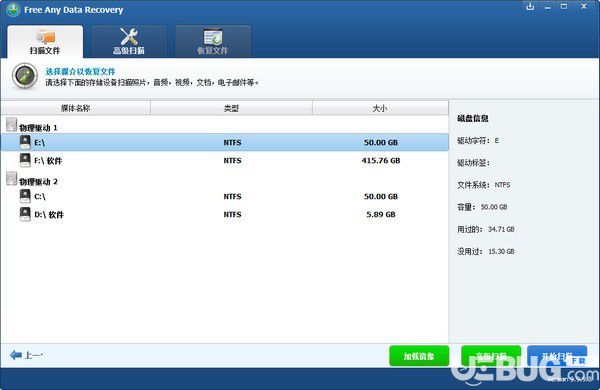Click the application logo icon in title bar
Screen dimensions: 600x390
[13, 10]
